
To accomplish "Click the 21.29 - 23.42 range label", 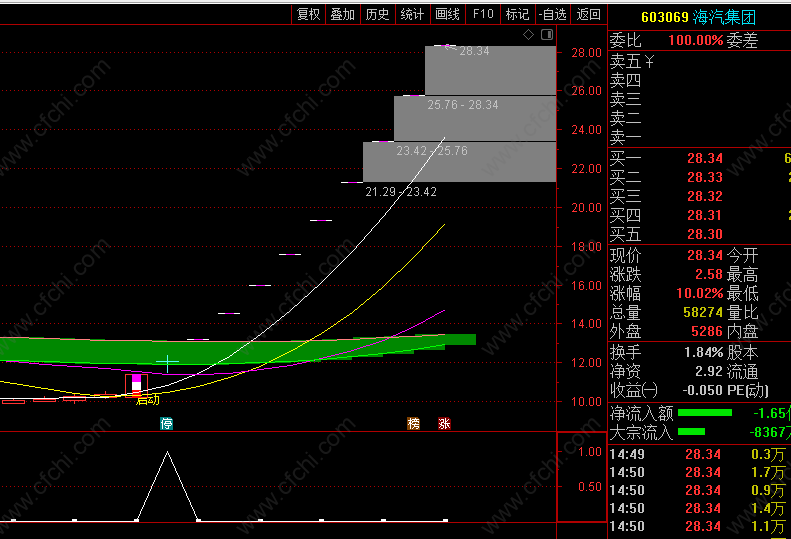I will pos(401,192).
